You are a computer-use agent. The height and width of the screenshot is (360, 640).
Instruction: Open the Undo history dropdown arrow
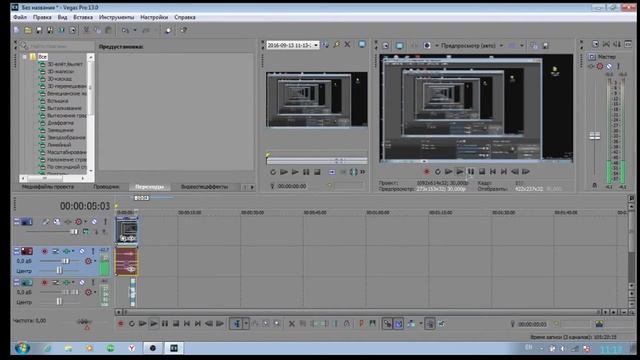tap(135, 30)
